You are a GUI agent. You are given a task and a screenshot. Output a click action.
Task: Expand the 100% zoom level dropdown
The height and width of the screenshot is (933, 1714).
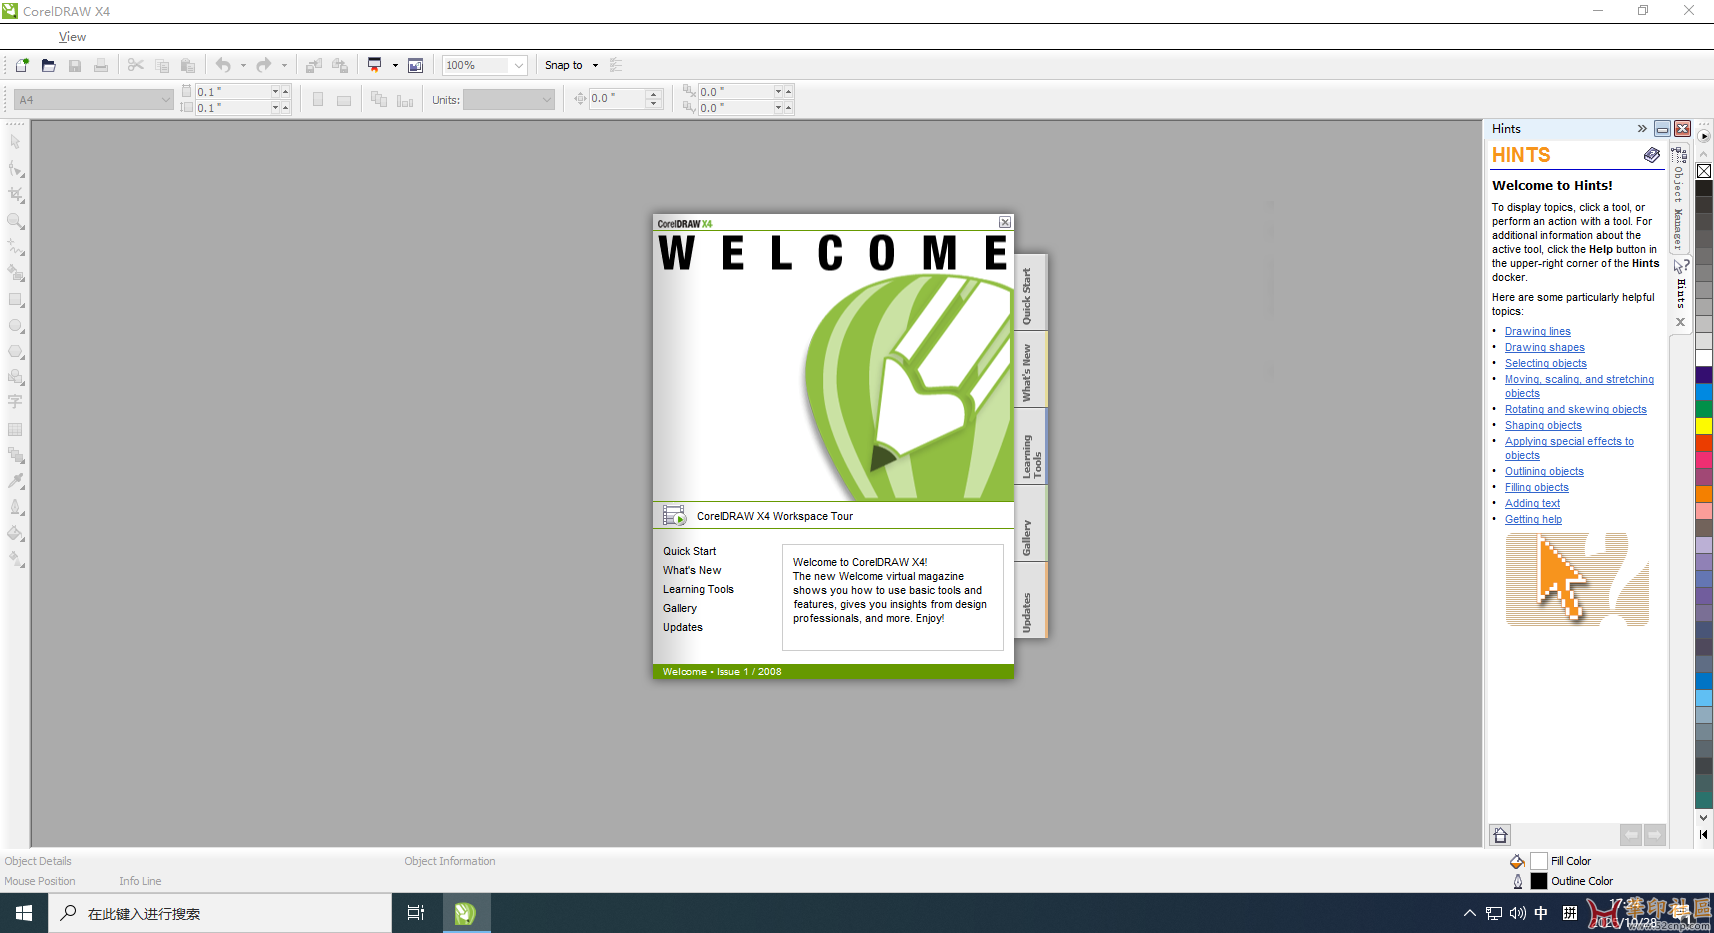(519, 66)
